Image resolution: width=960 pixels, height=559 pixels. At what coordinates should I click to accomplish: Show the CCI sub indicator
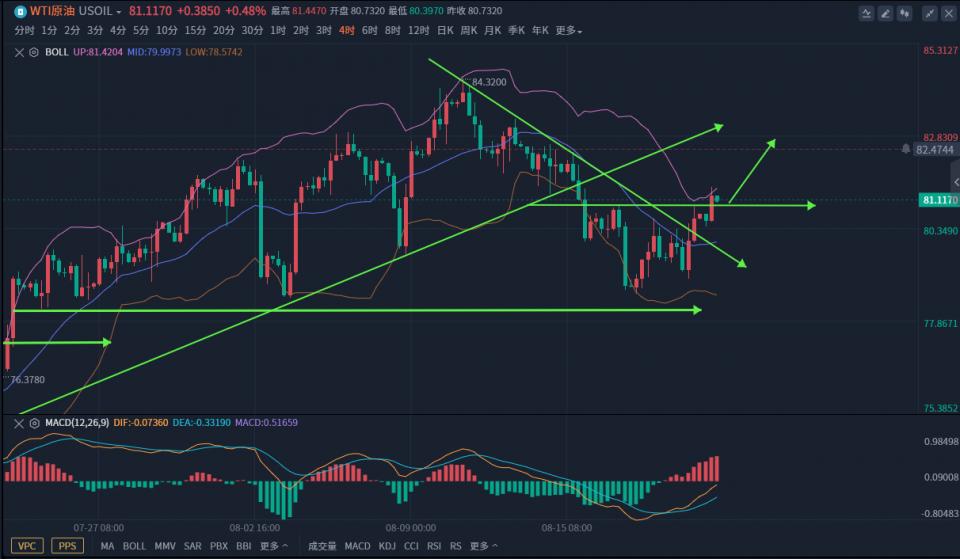click(411, 546)
